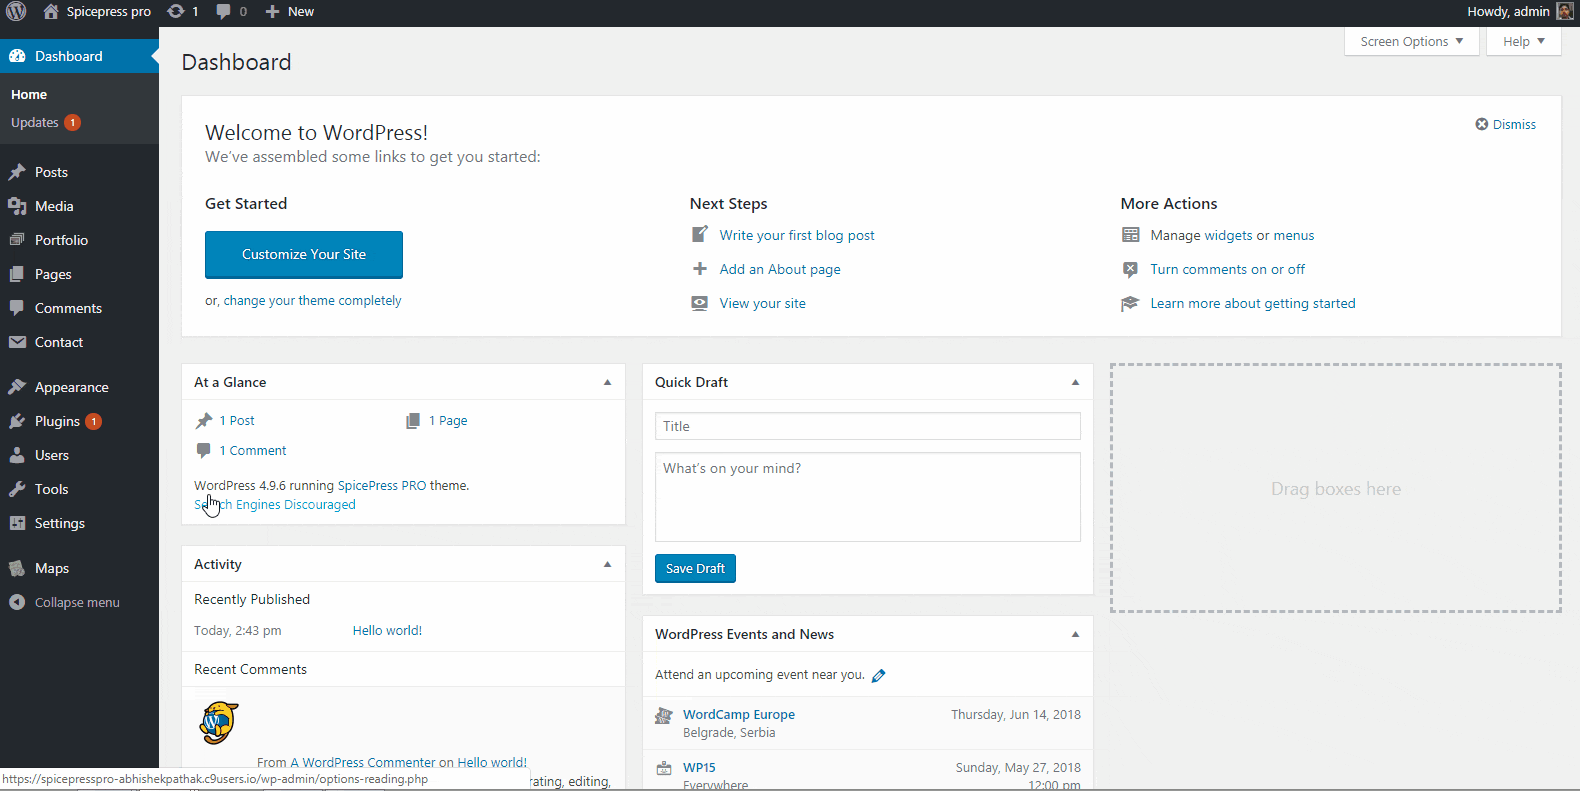Click the Appearance paintbrush icon
The height and width of the screenshot is (791, 1580).
[x=17, y=387]
